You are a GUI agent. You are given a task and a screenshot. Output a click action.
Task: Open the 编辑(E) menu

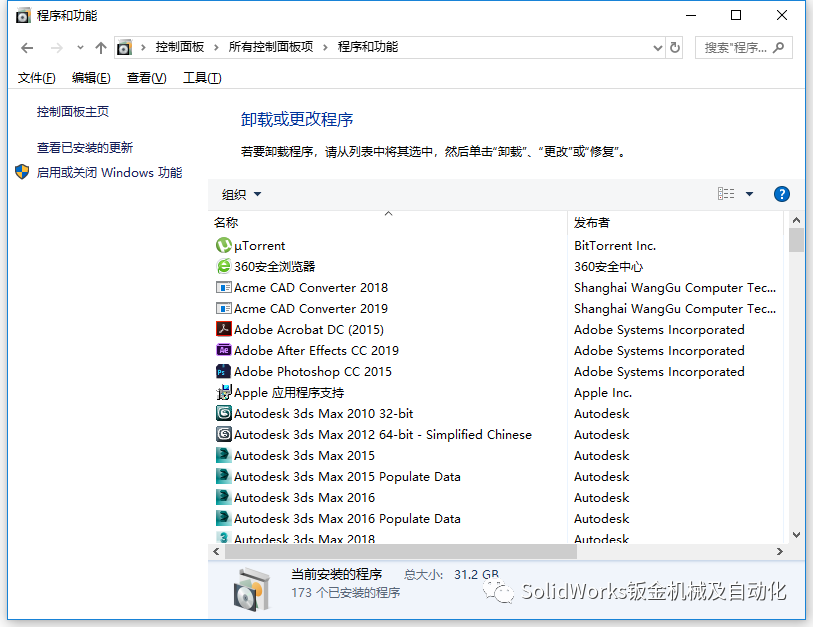[91, 78]
